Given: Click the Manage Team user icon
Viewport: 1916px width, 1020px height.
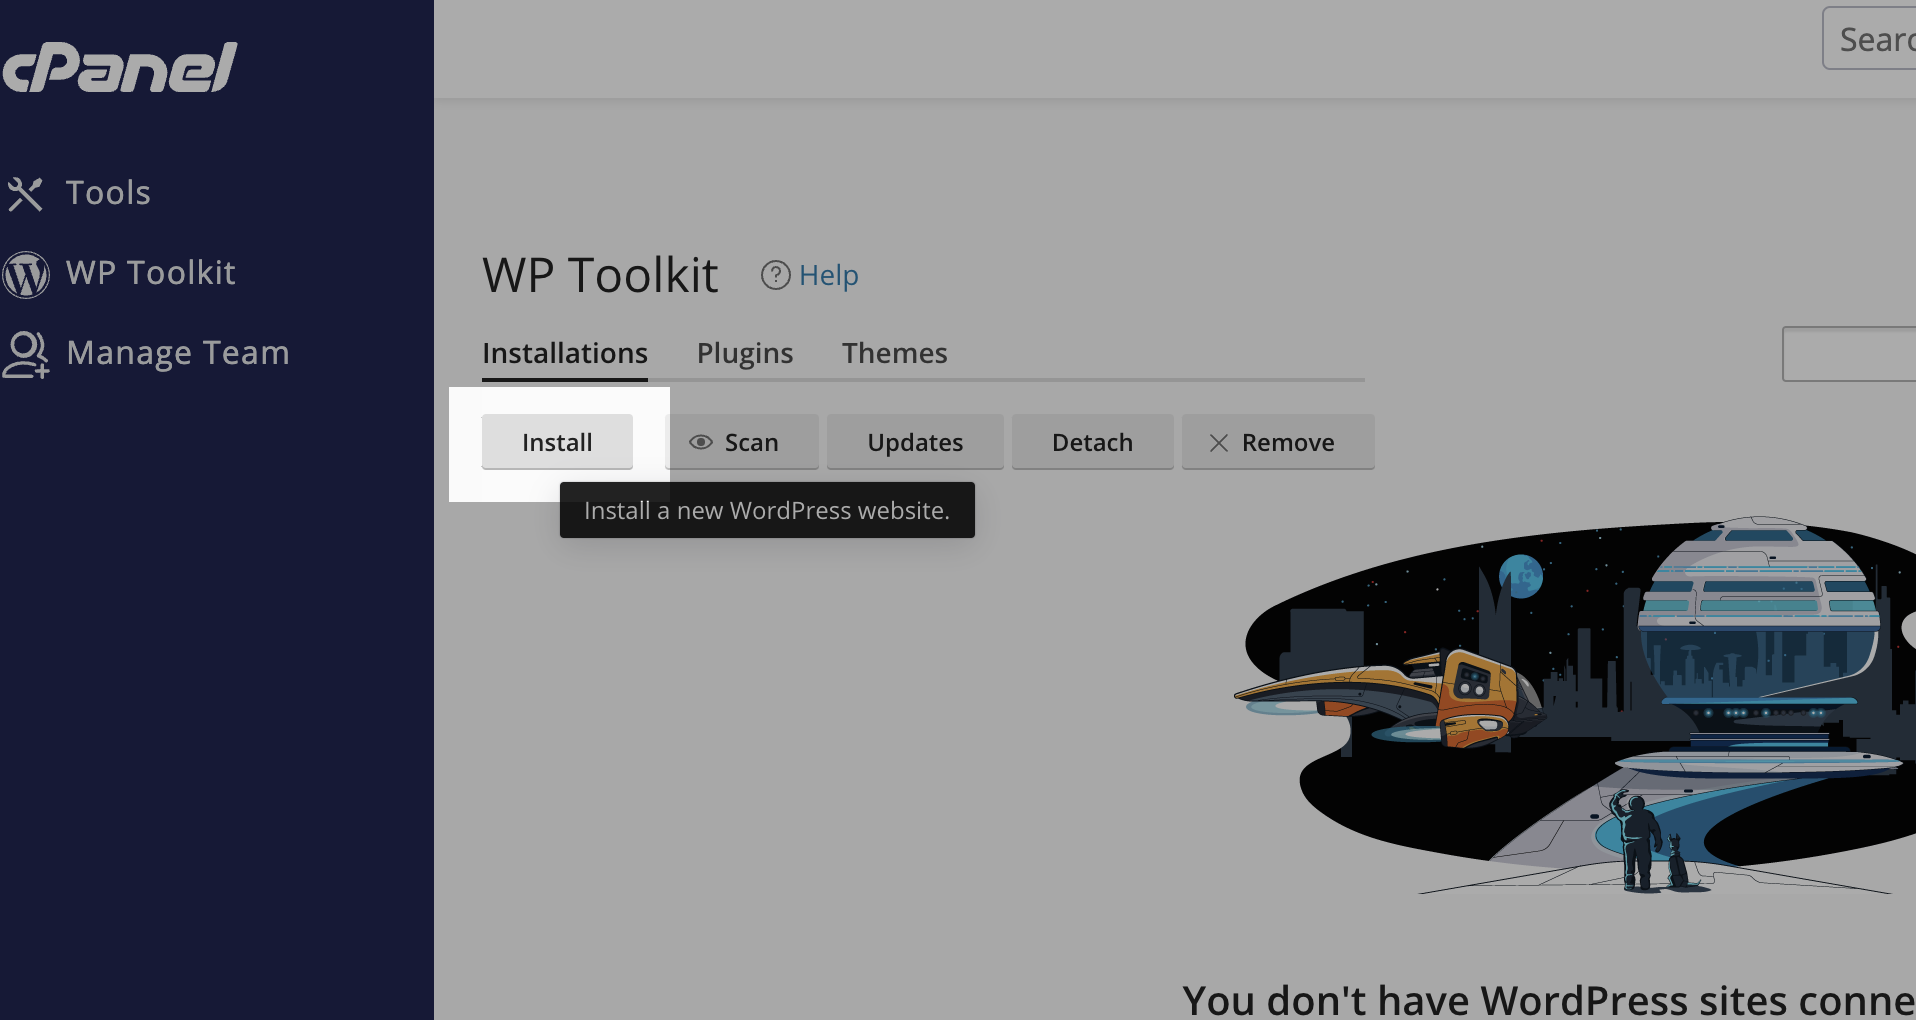Looking at the screenshot, I should coord(25,354).
